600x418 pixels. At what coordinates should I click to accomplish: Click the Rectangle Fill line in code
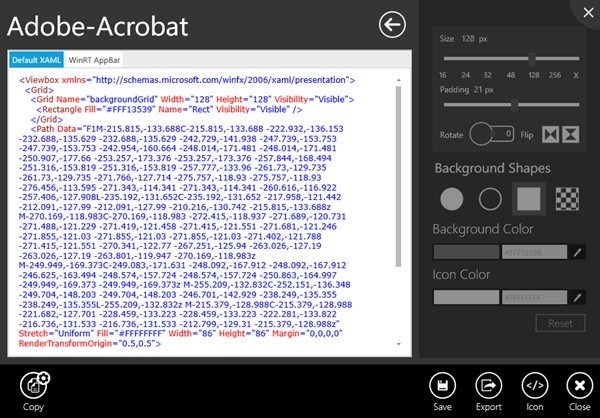tap(169, 109)
